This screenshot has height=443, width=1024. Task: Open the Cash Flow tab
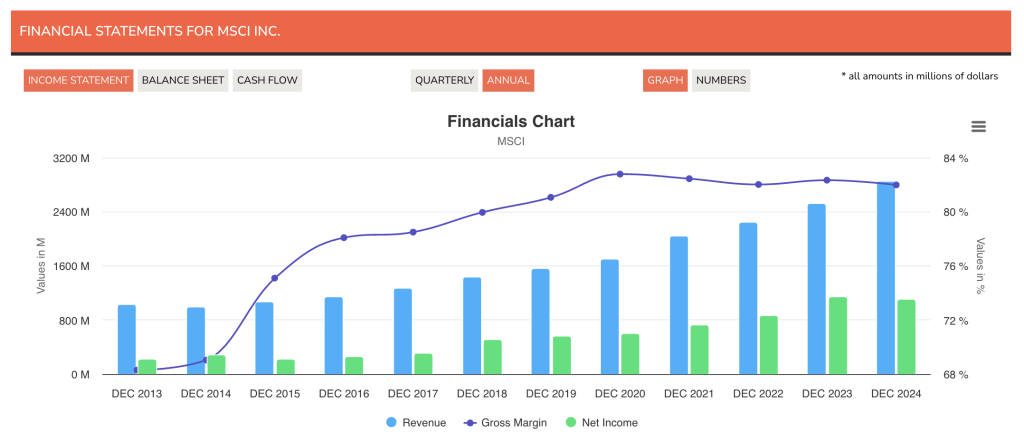pyautogui.click(x=267, y=80)
